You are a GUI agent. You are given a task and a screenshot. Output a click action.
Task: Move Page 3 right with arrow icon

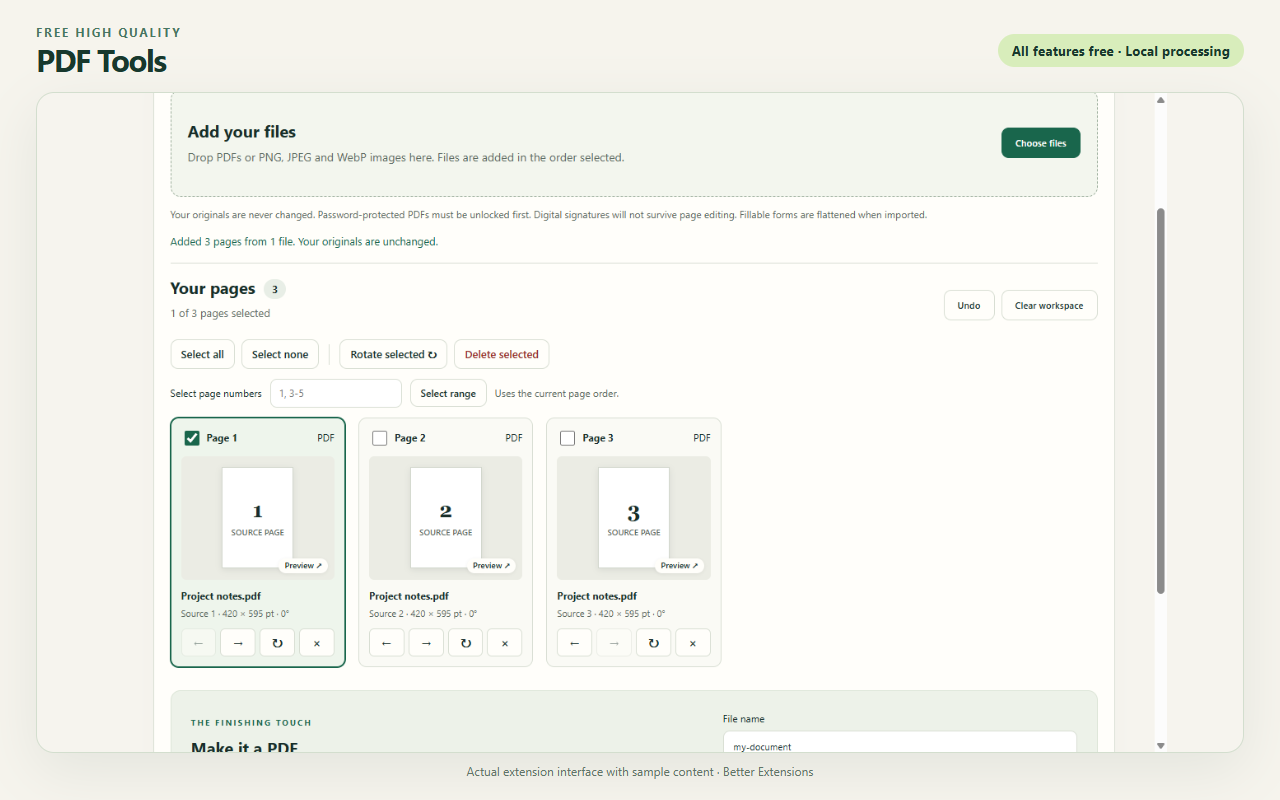click(614, 643)
